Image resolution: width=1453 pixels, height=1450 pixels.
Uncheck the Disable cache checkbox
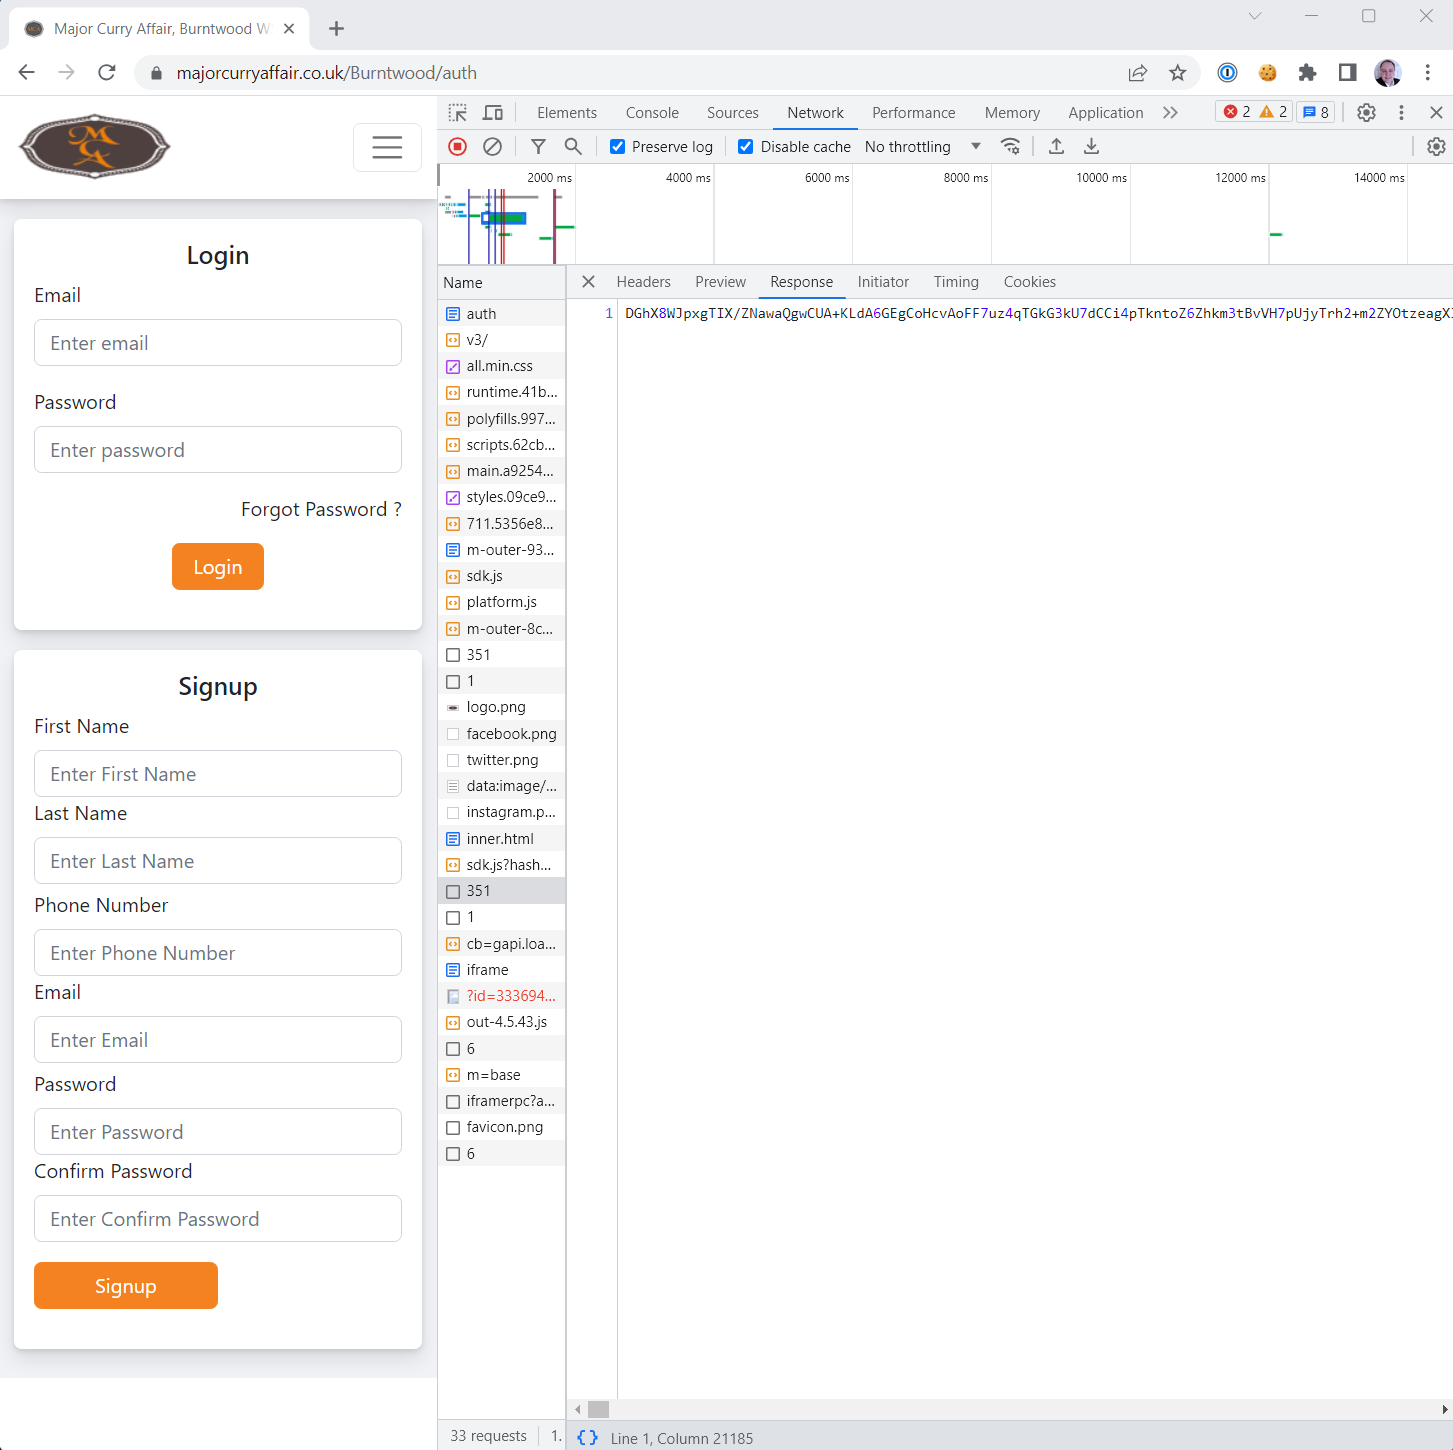click(x=746, y=147)
